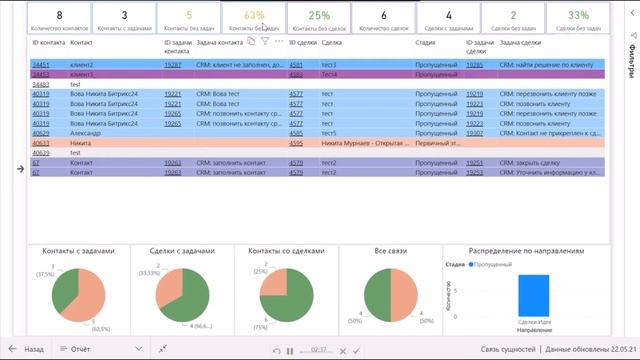Image resolution: width=640 pixels, height=360 pixels.
Task: Open deal task ID link 19285
Action: pyautogui.click(x=475, y=64)
